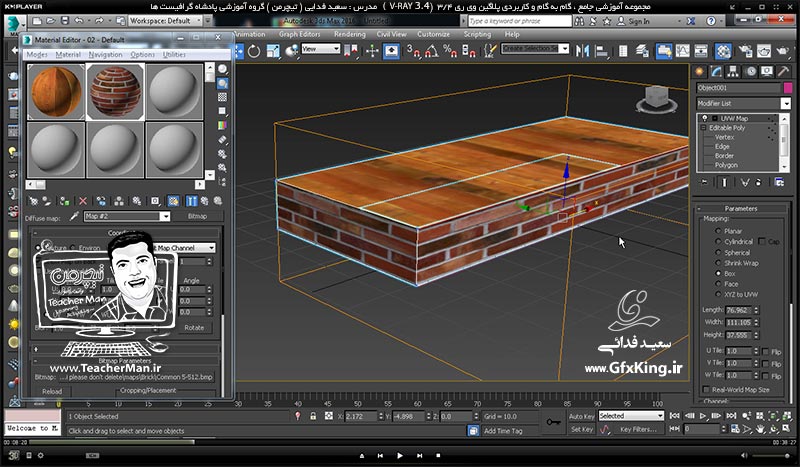Open the Align tool
Screen dimensions: 800x467
pos(602,51)
